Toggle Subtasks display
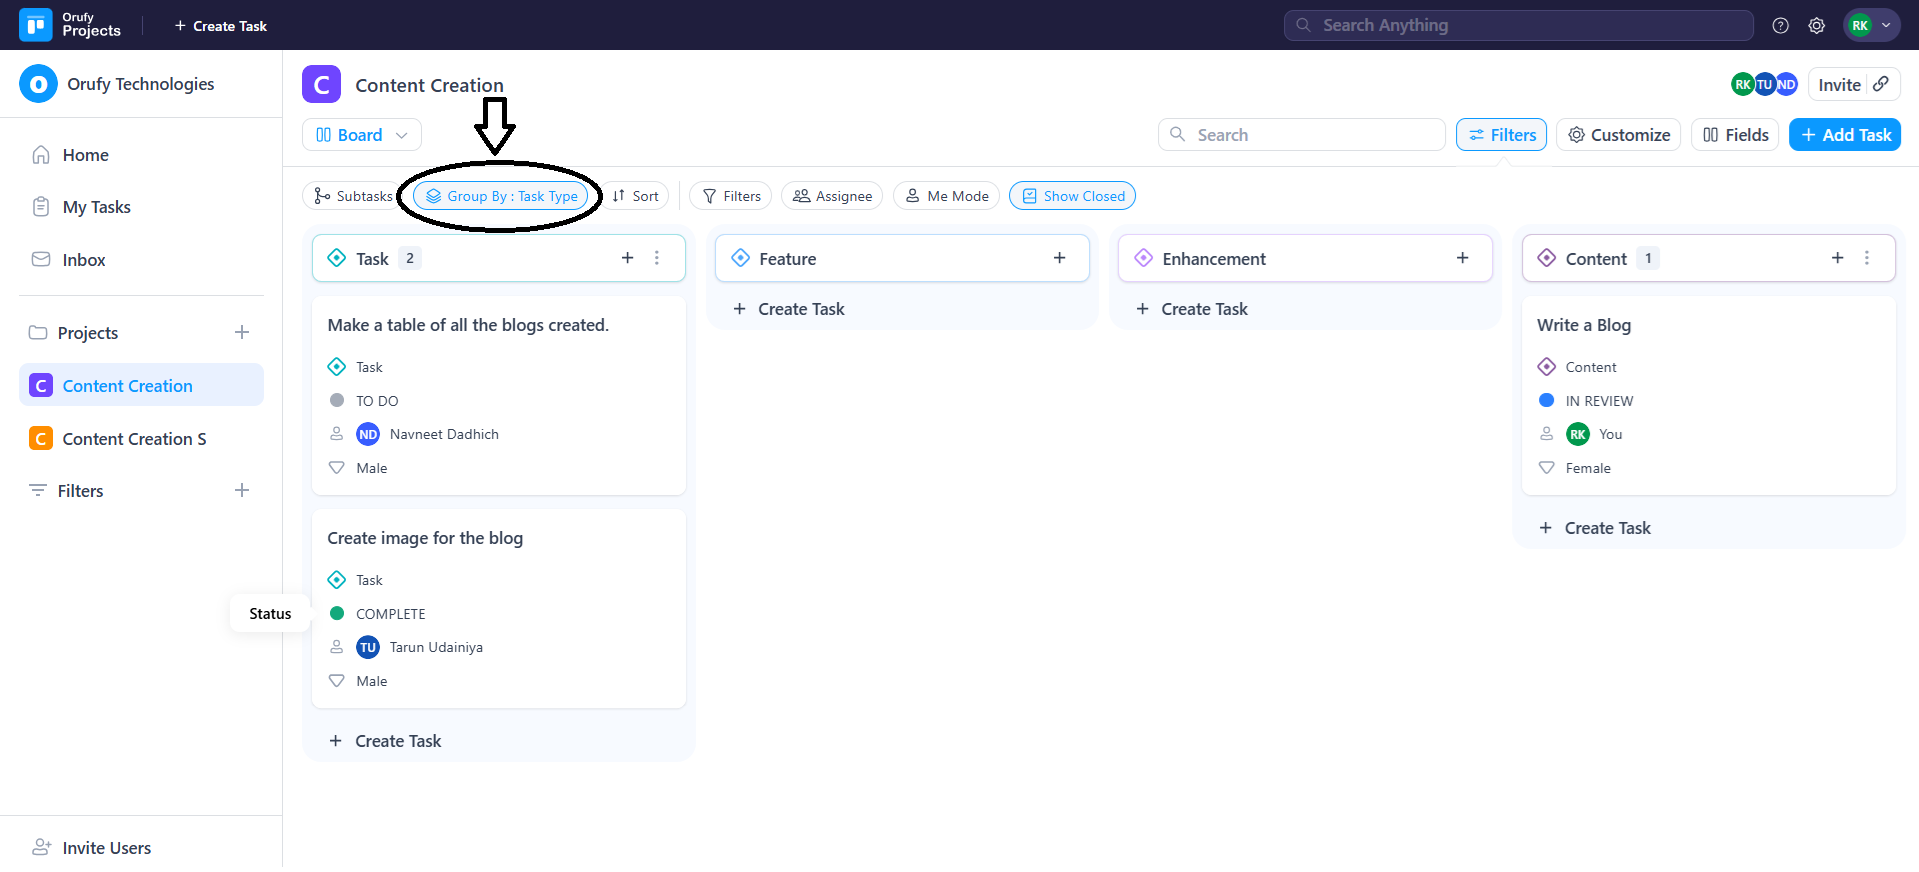Screen dimensions: 1919x872 tap(353, 196)
